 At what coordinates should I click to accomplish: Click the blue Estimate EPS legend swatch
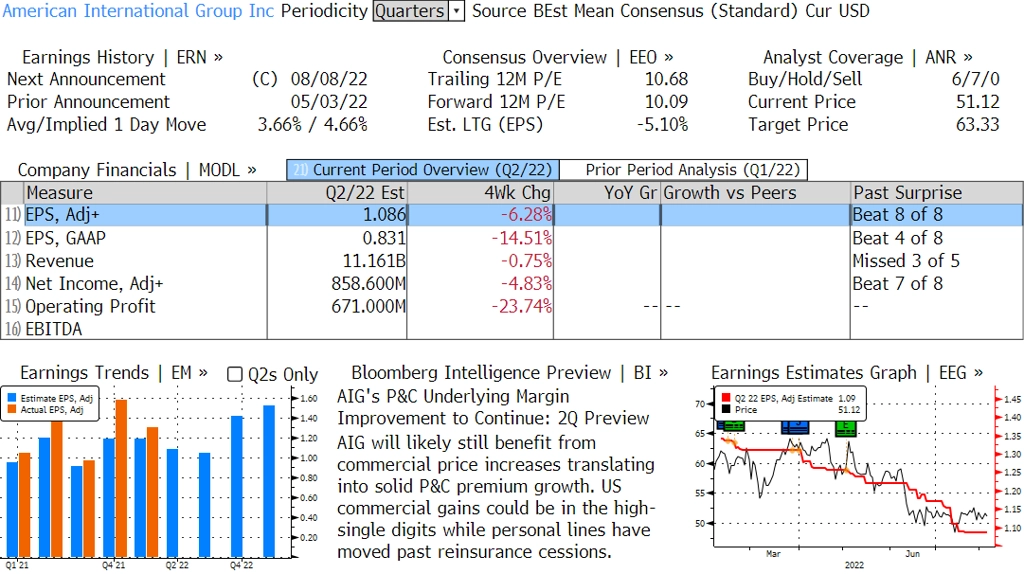(12, 398)
